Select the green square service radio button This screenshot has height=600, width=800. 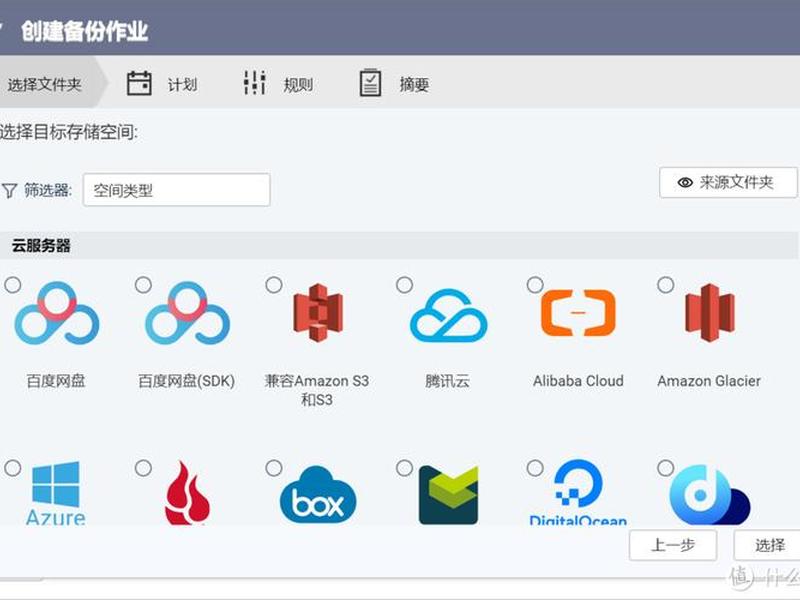tap(405, 468)
